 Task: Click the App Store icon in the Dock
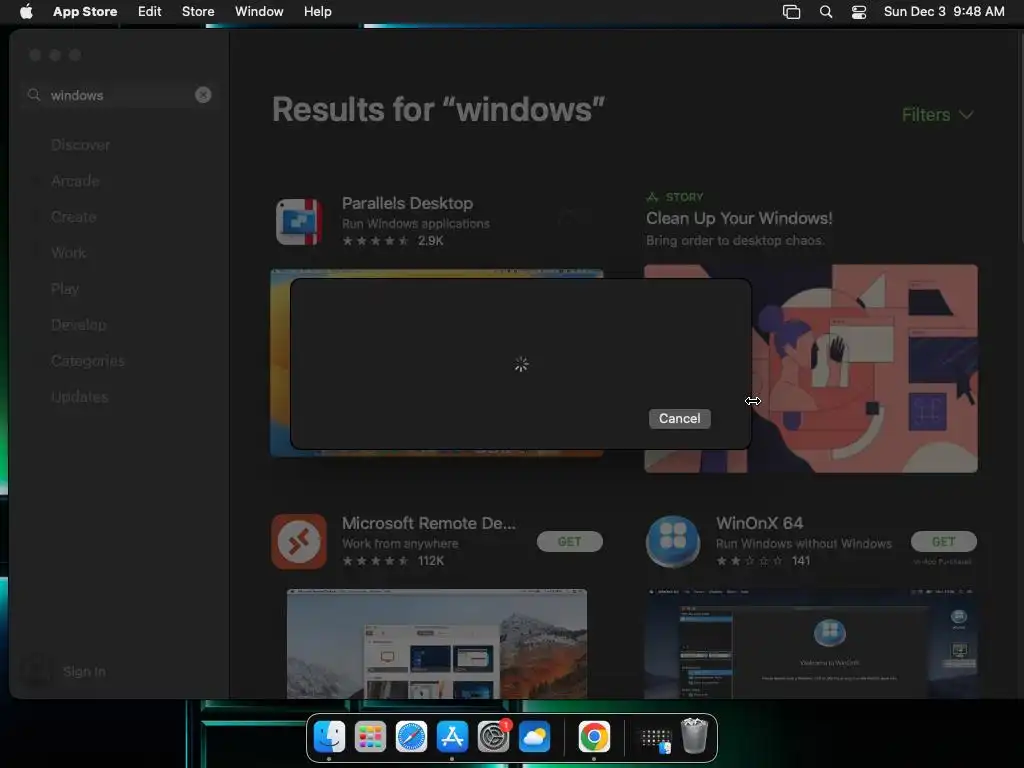click(453, 737)
